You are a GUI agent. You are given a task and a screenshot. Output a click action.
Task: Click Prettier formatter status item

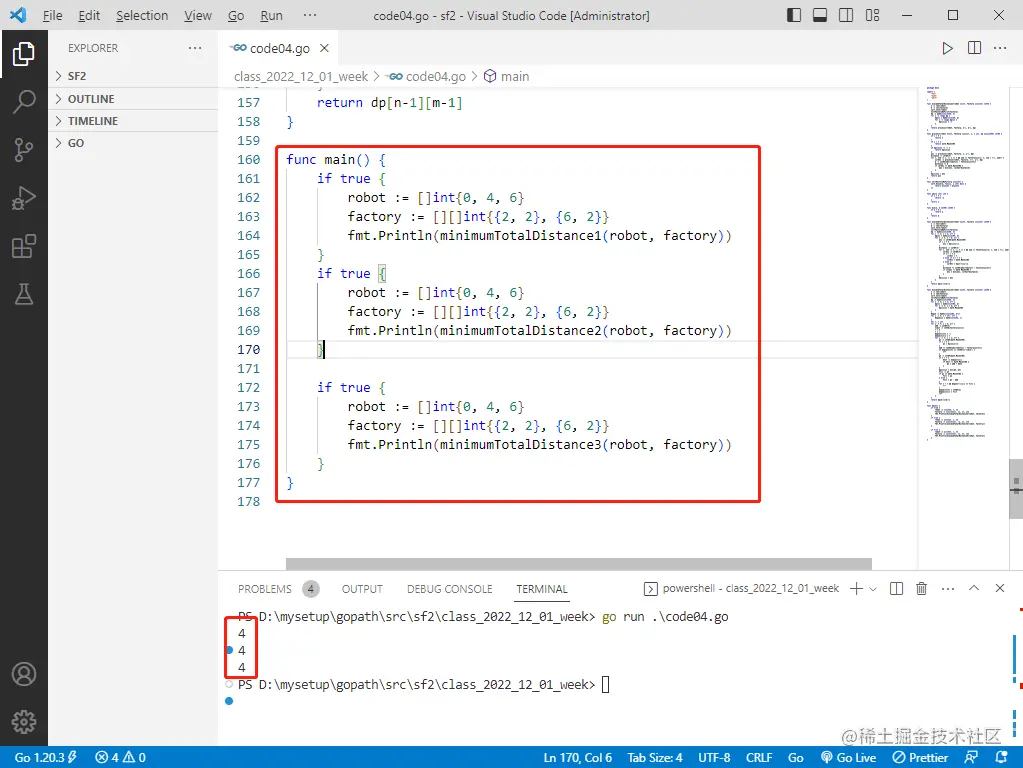(920, 758)
